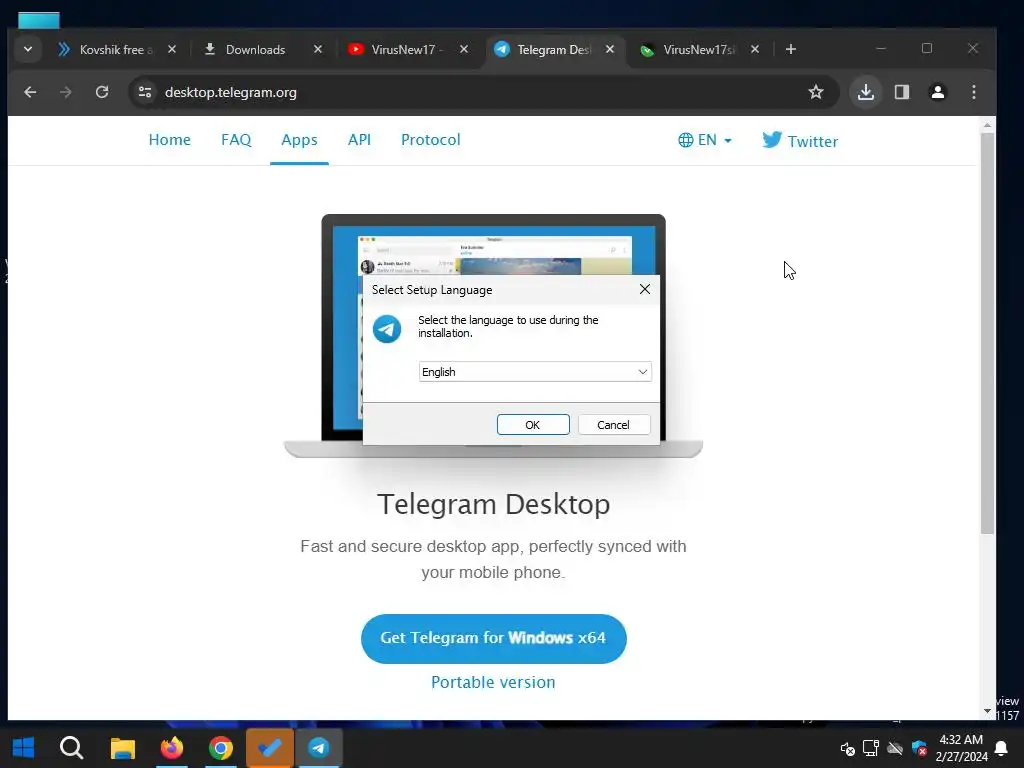Open a new browser tab
This screenshot has height=768, width=1024.
click(x=791, y=49)
